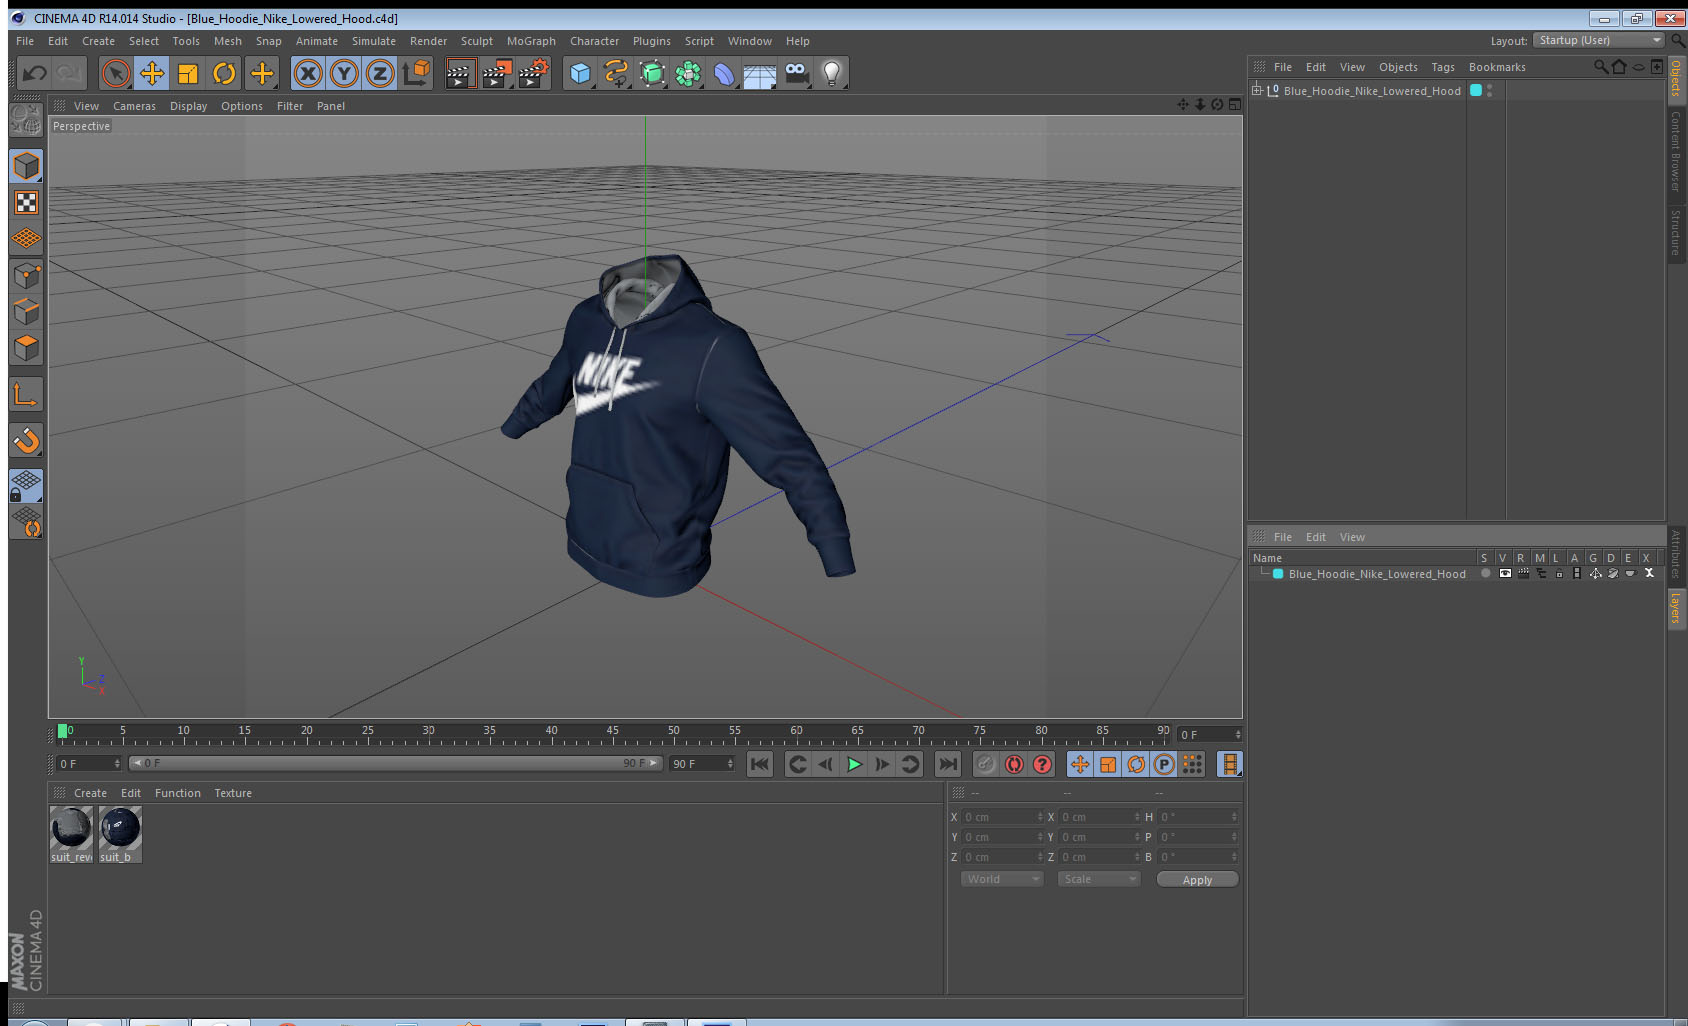Go to end of animation
The height and width of the screenshot is (1026, 1688).
[947, 764]
